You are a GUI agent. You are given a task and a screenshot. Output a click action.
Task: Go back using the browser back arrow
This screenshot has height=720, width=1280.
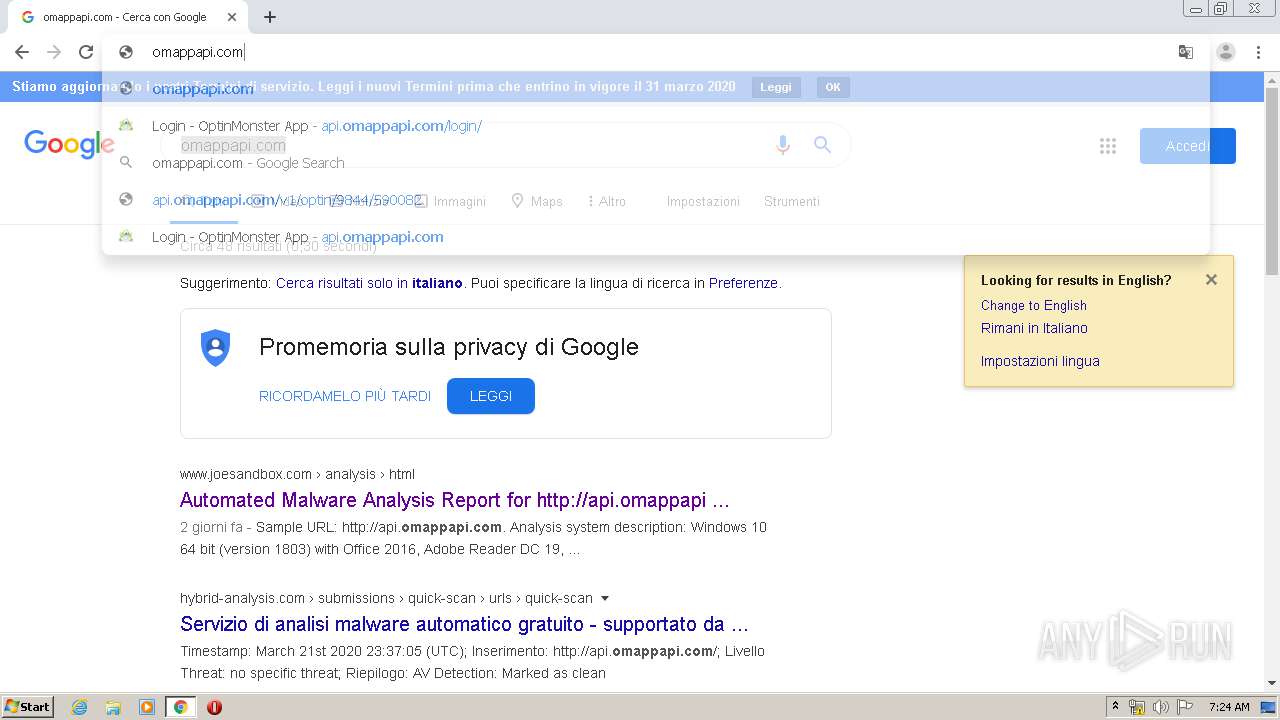tap(22, 52)
